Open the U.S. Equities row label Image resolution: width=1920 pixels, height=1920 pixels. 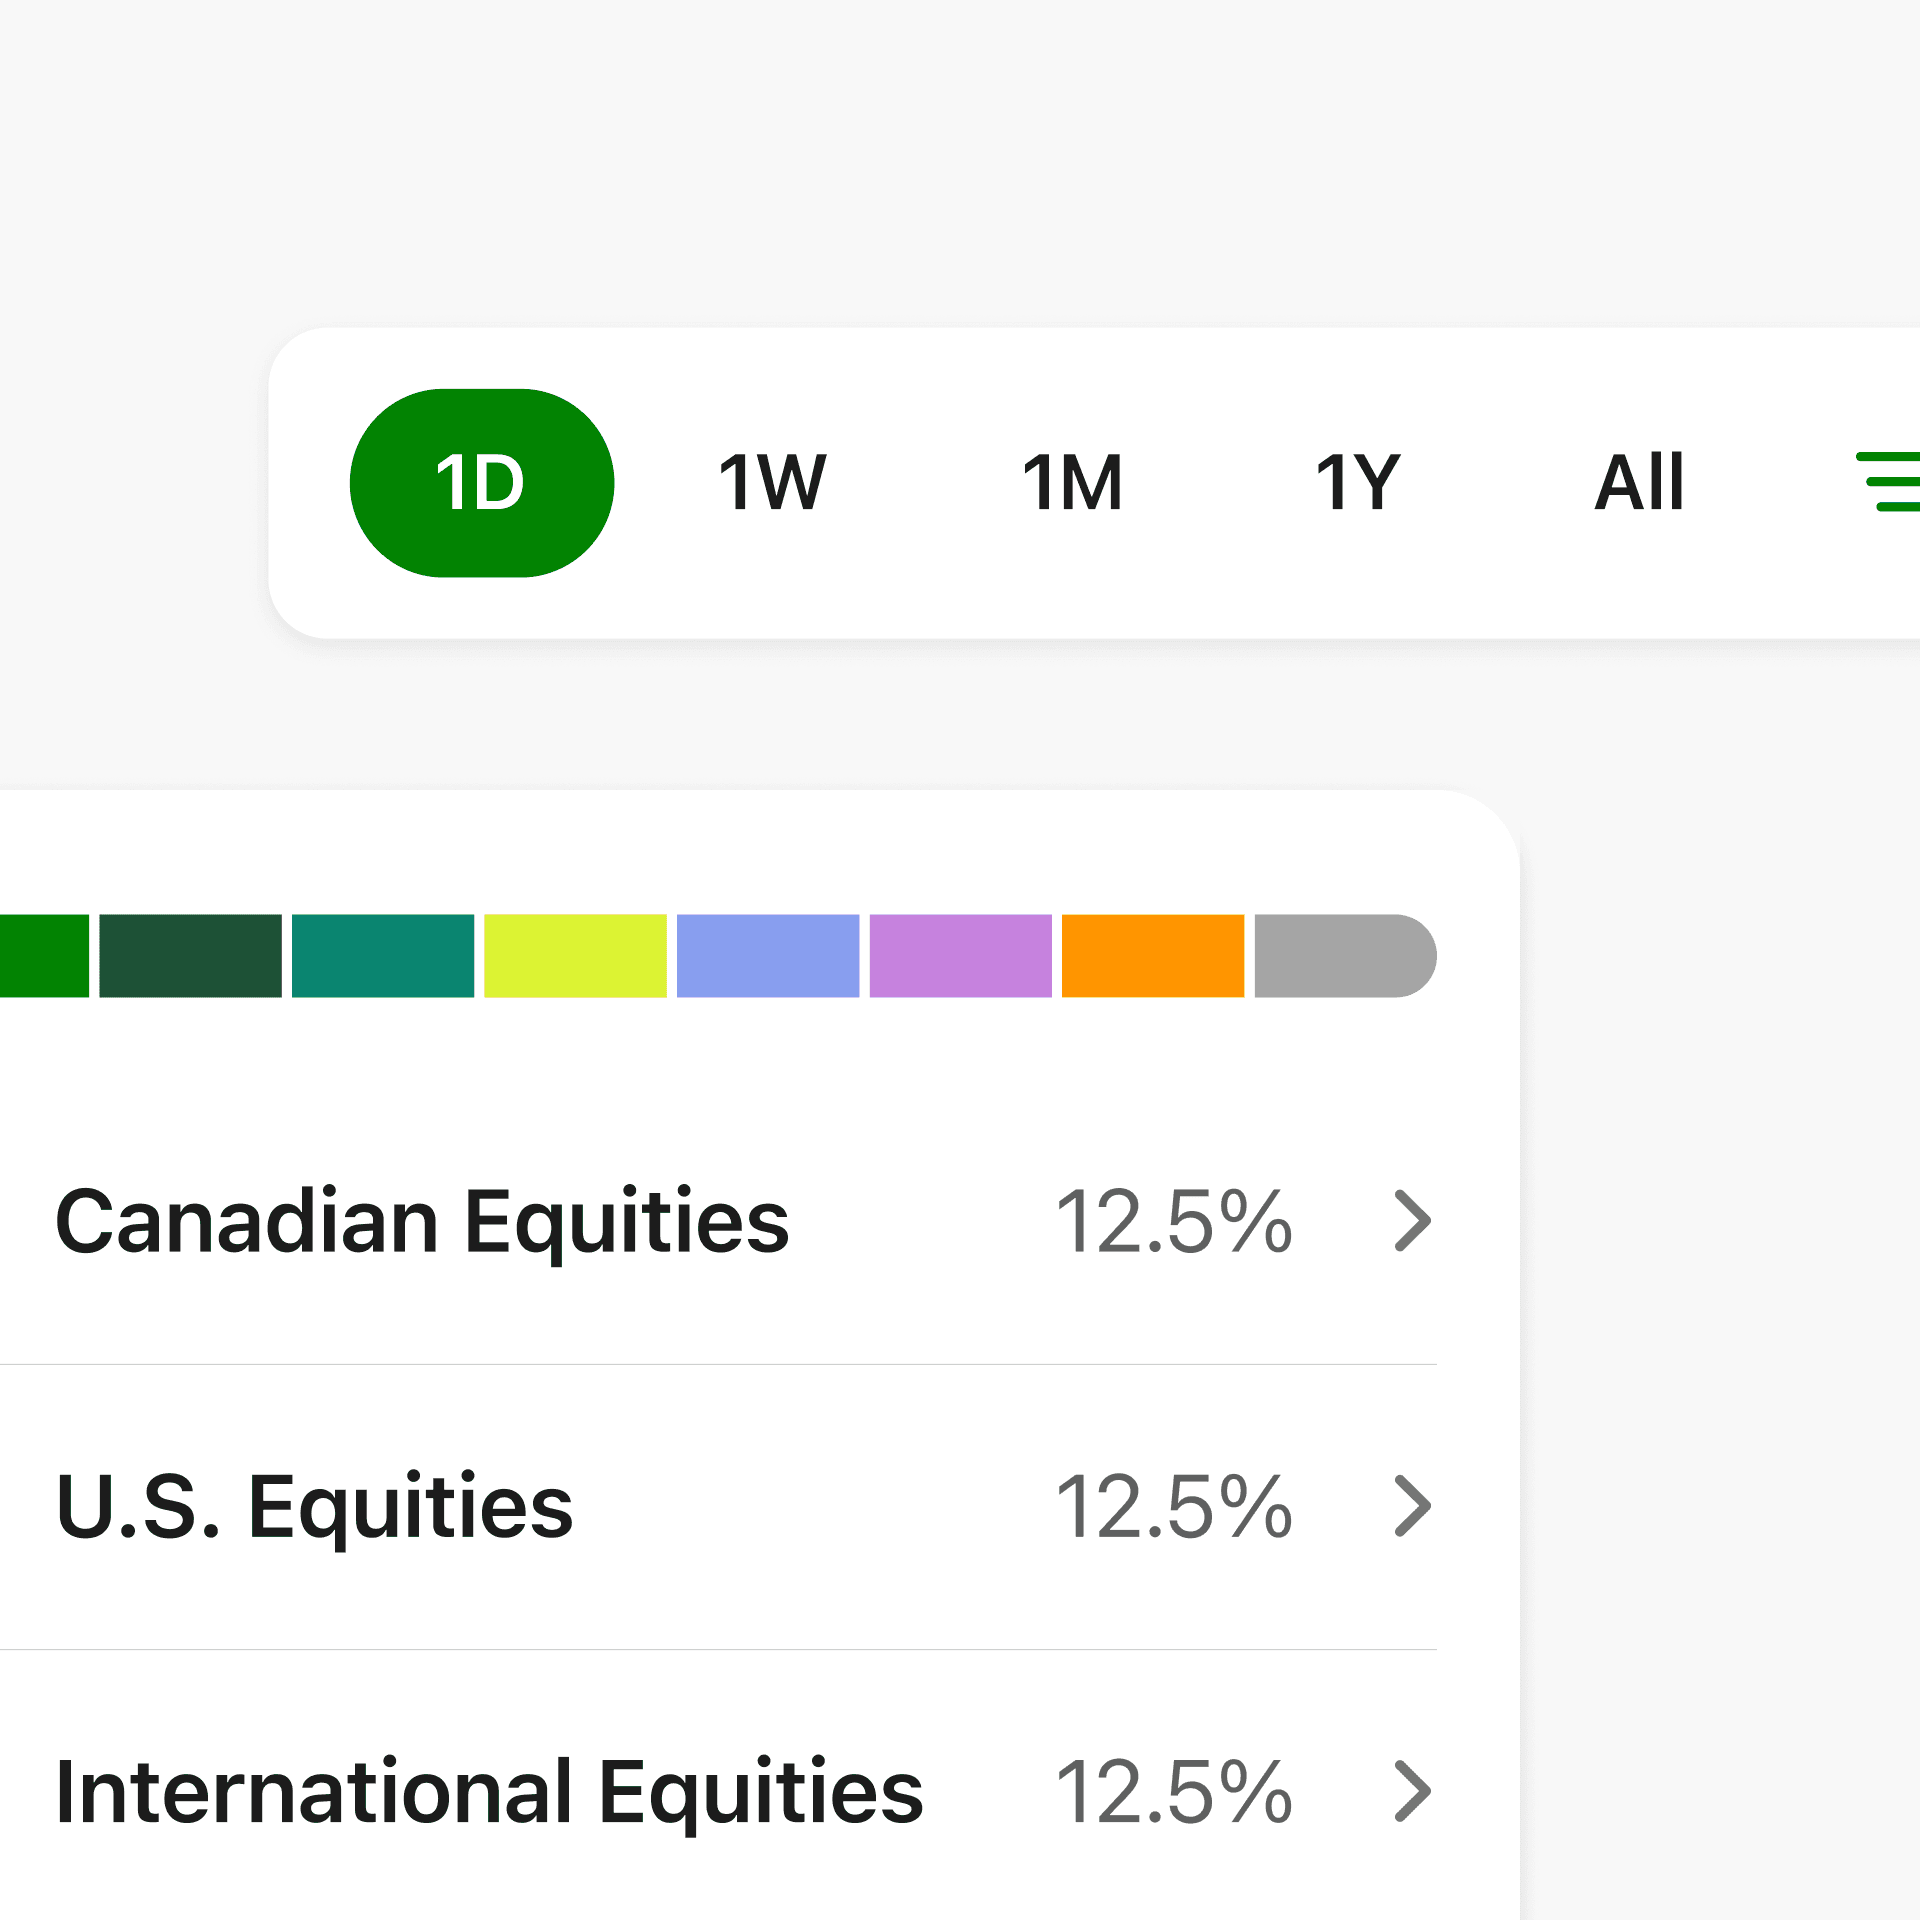pos(314,1506)
